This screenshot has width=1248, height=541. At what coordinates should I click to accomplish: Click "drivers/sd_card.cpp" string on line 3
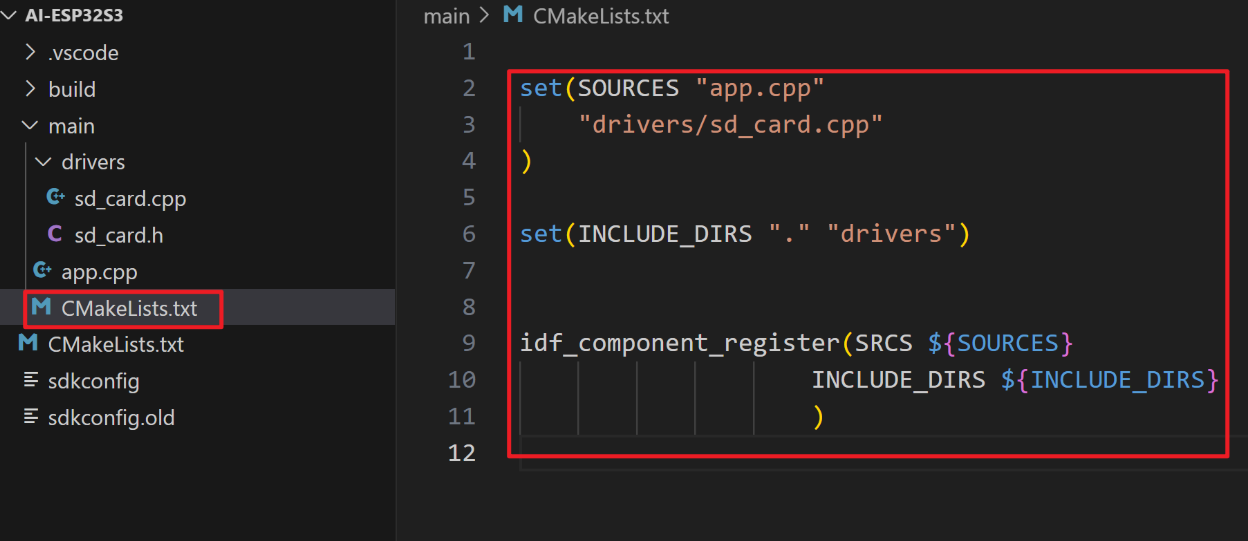click(x=731, y=125)
